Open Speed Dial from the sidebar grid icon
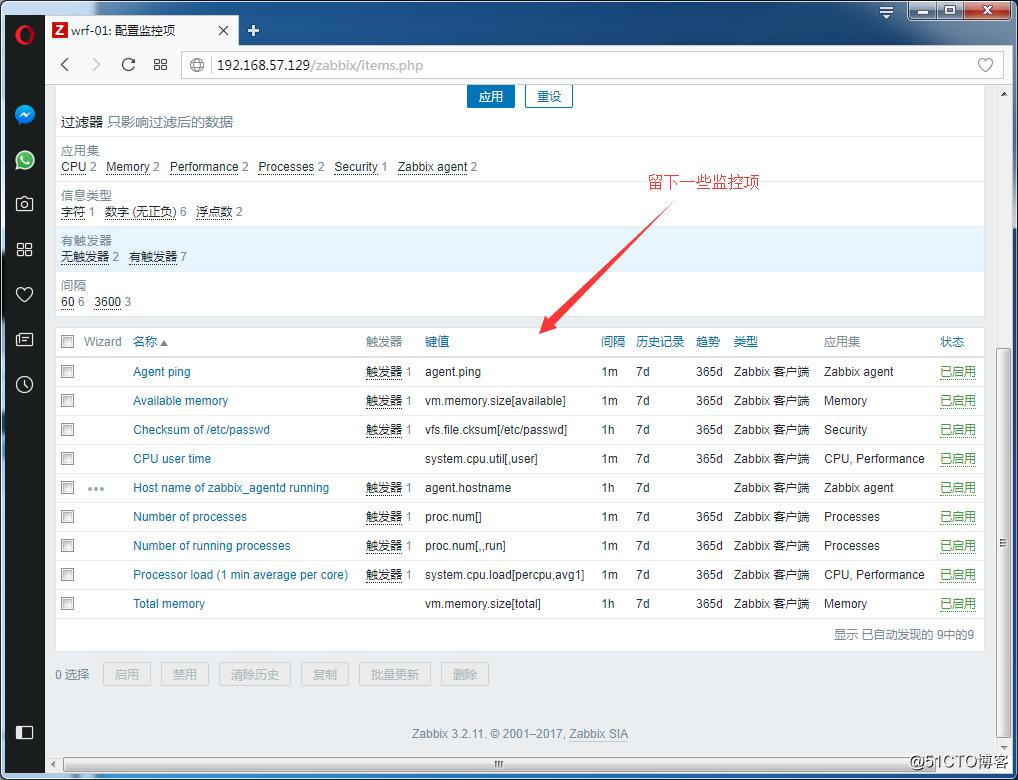The width and height of the screenshot is (1018, 780). [25, 249]
